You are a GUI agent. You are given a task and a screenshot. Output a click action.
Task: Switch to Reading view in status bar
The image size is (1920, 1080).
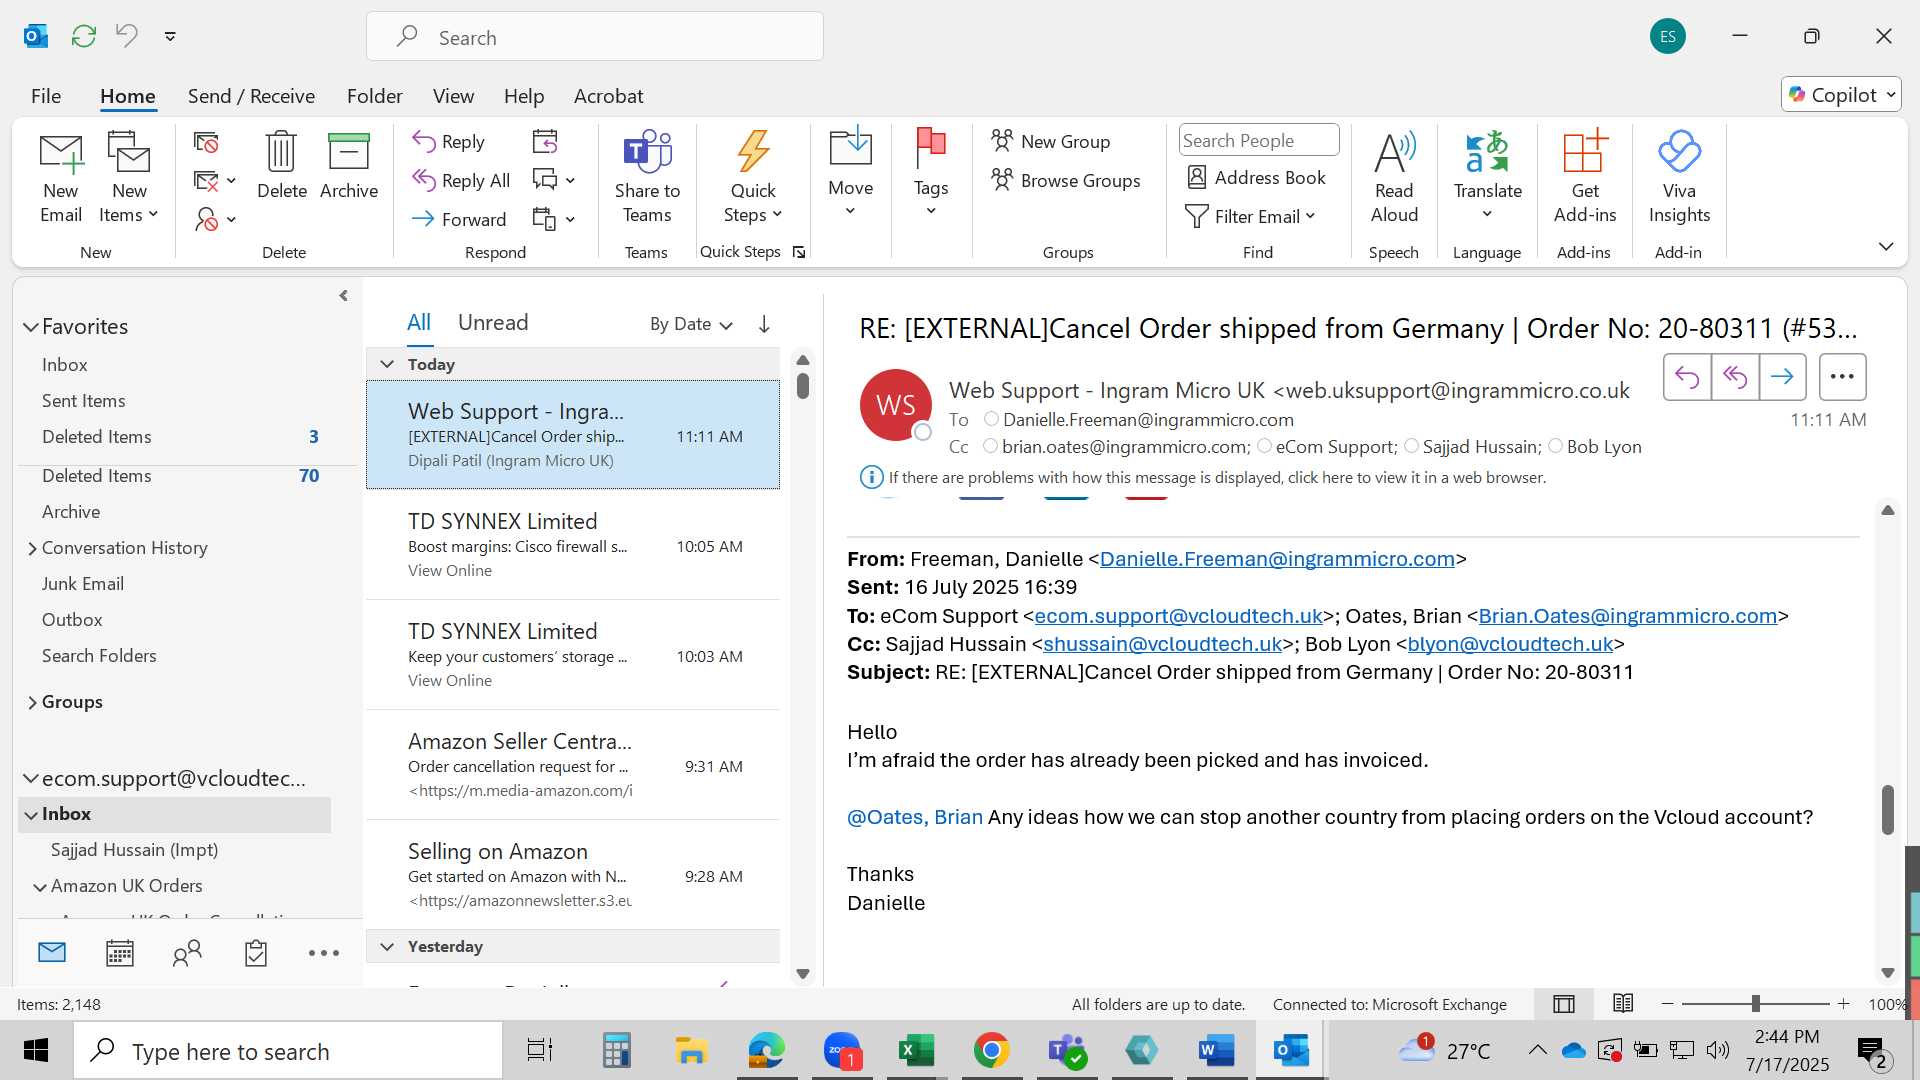pyautogui.click(x=1623, y=1003)
